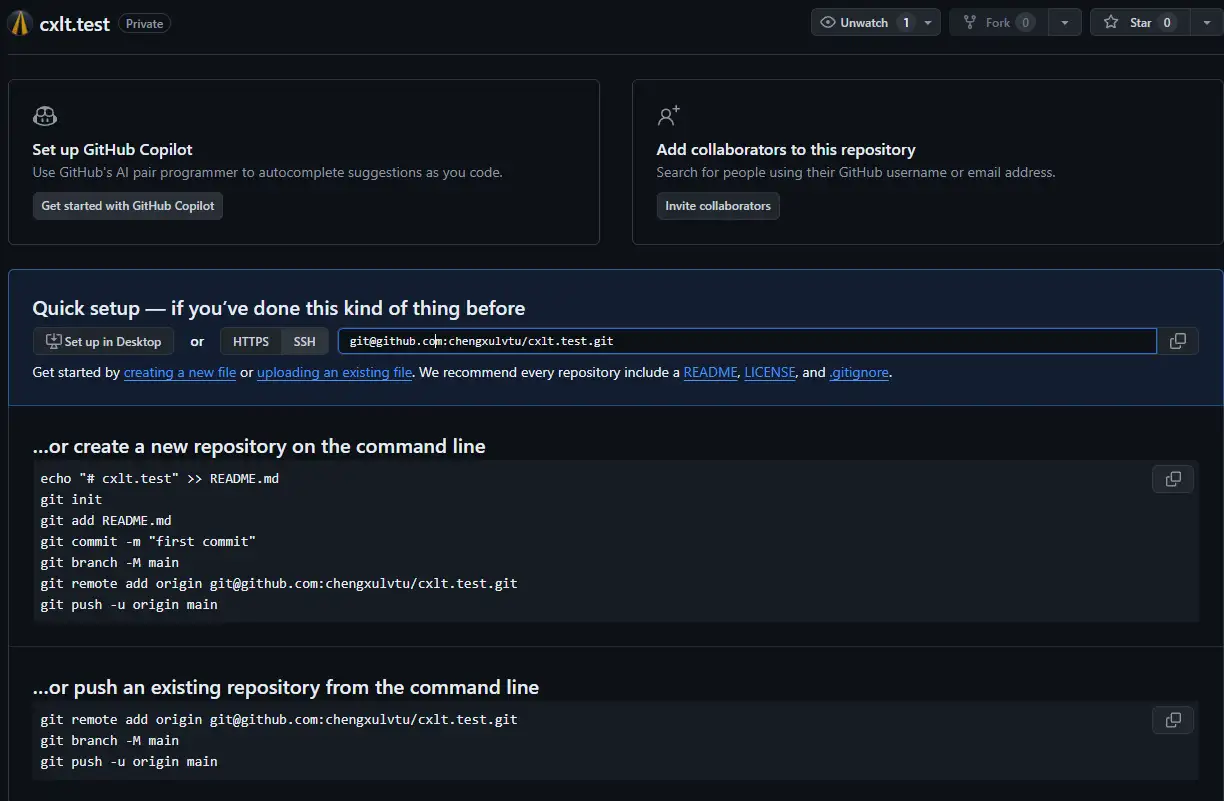Click the create a new repository heading
1224x801 pixels.
pyautogui.click(x=259, y=446)
